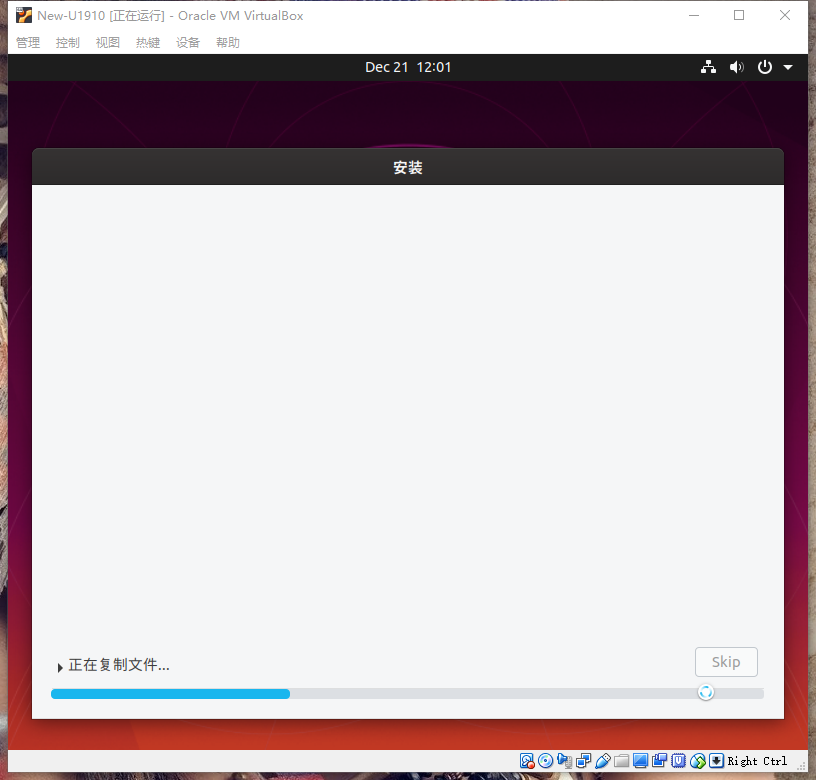816x780 pixels.
Task: Maximize the VirtualBox window
Action: (x=739, y=16)
